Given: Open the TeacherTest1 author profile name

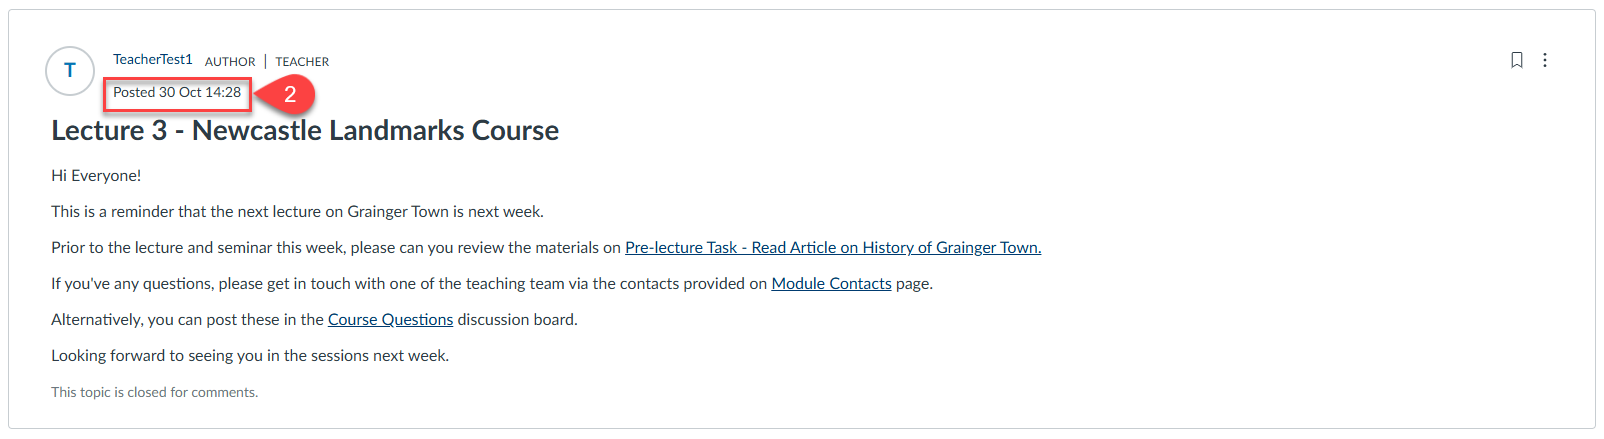Looking at the screenshot, I should pyautogui.click(x=152, y=60).
